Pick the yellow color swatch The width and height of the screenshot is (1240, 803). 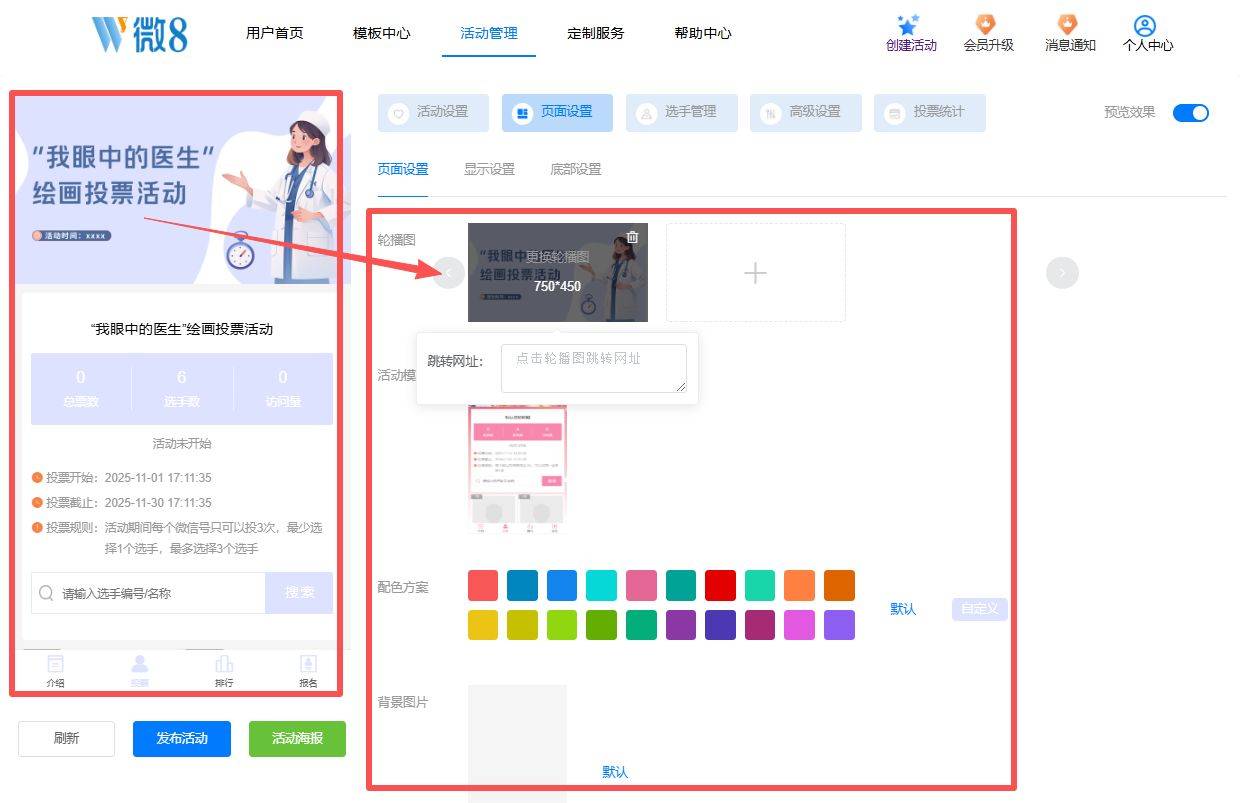point(483,625)
